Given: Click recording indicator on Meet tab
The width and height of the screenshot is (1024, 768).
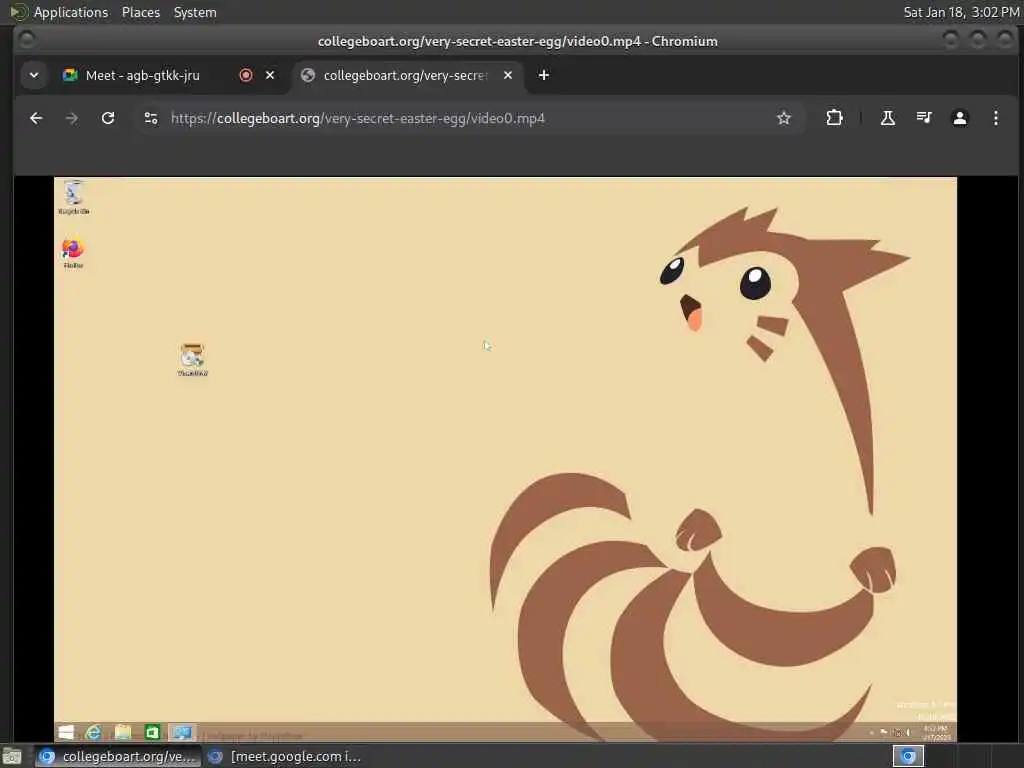Looking at the screenshot, I should pyautogui.click(x=246, y=75).
